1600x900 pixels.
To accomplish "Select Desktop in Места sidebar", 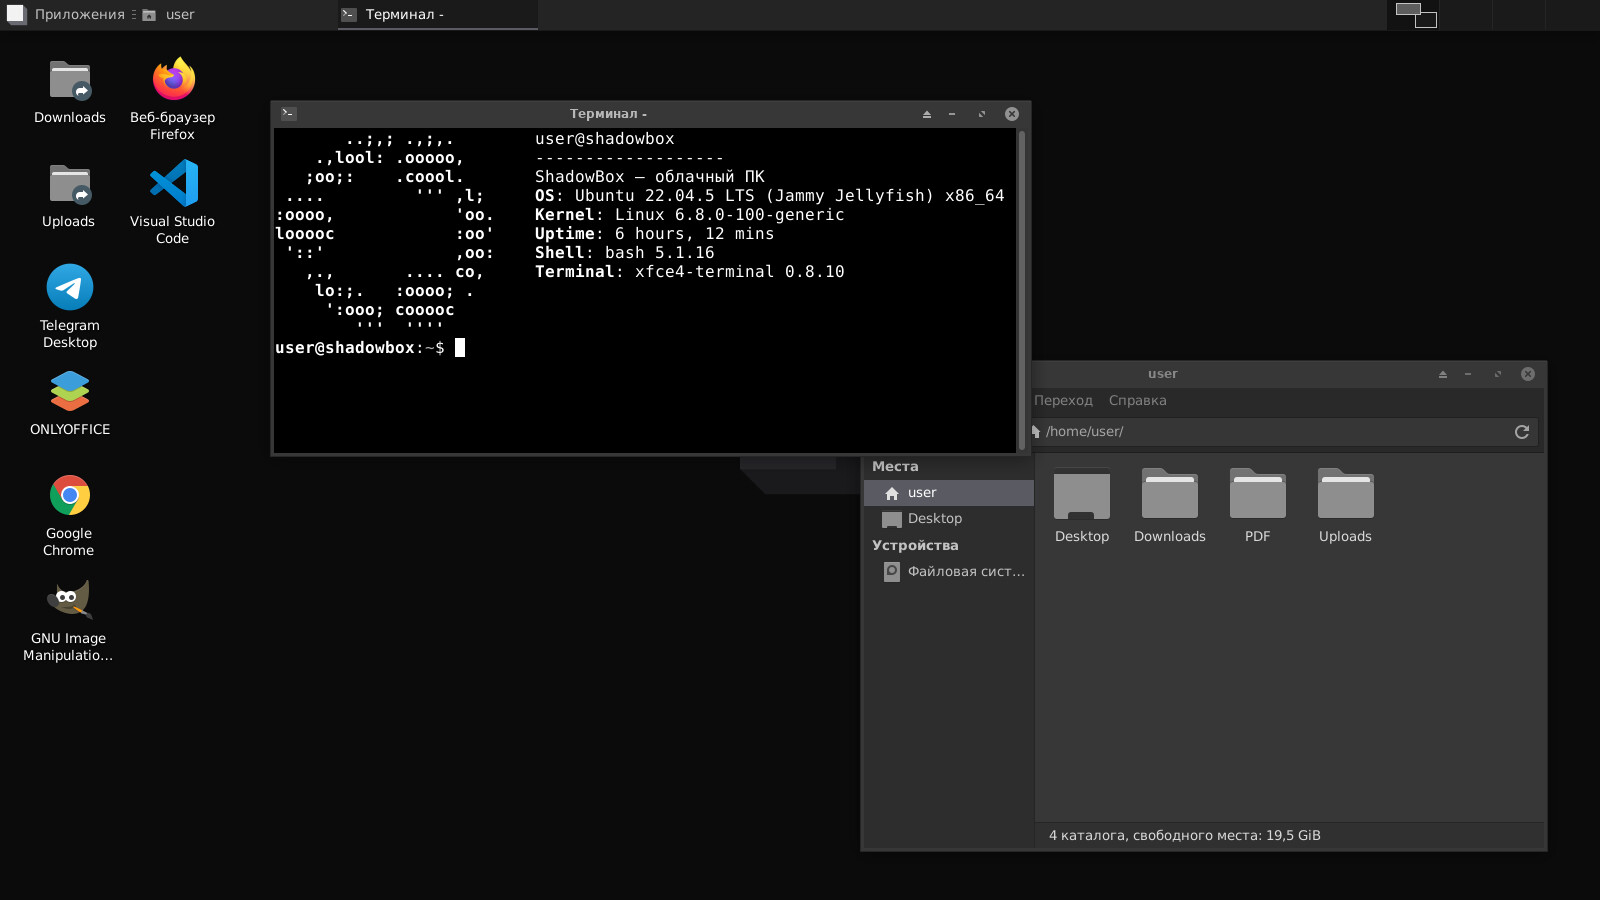I will [948, 519].
